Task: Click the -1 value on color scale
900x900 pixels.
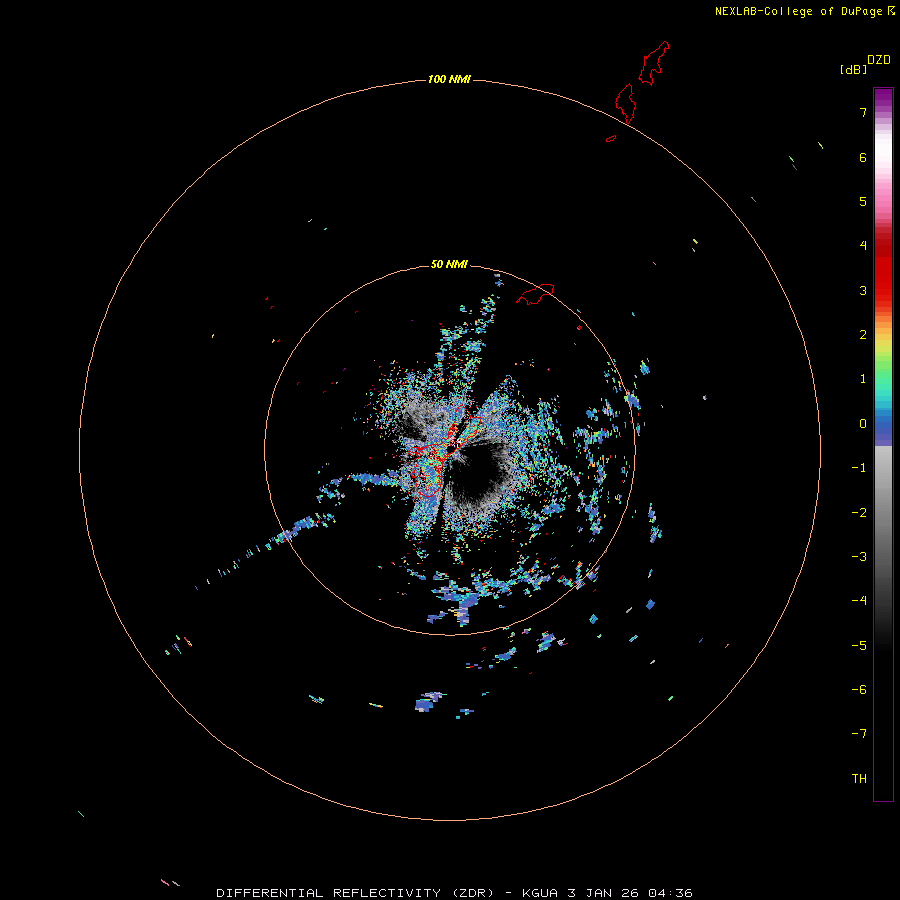Action: point(859,468)
